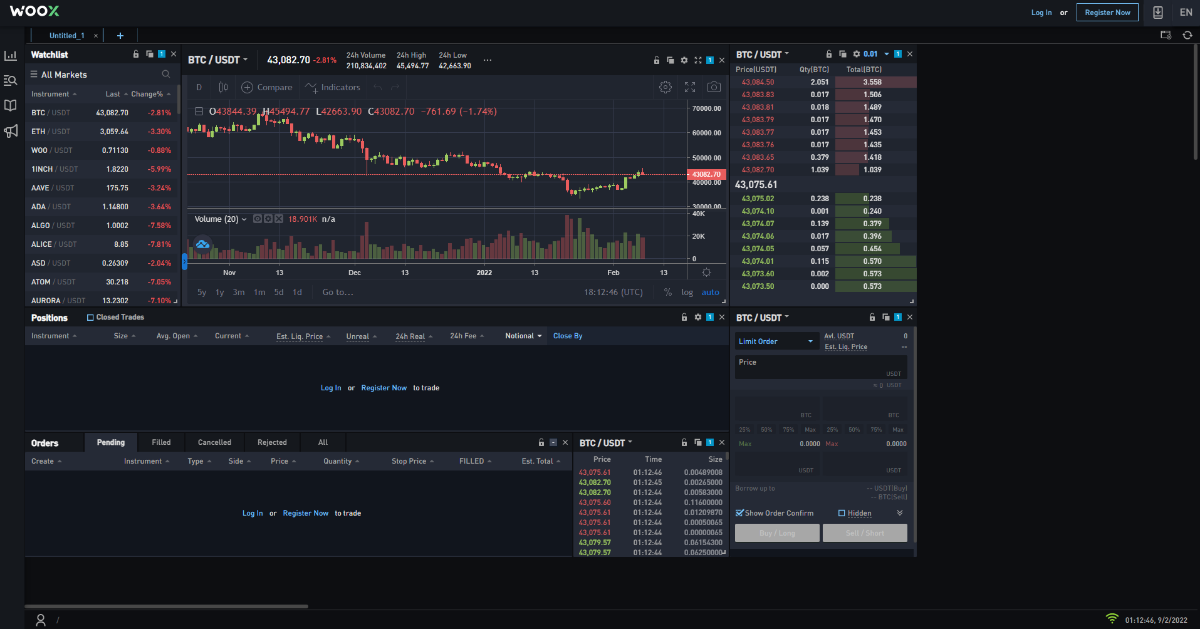The height and width of the screenshot is (629, 1200).
Task: Check the Closed Trades checkbox
Action: tap(90, 317)
